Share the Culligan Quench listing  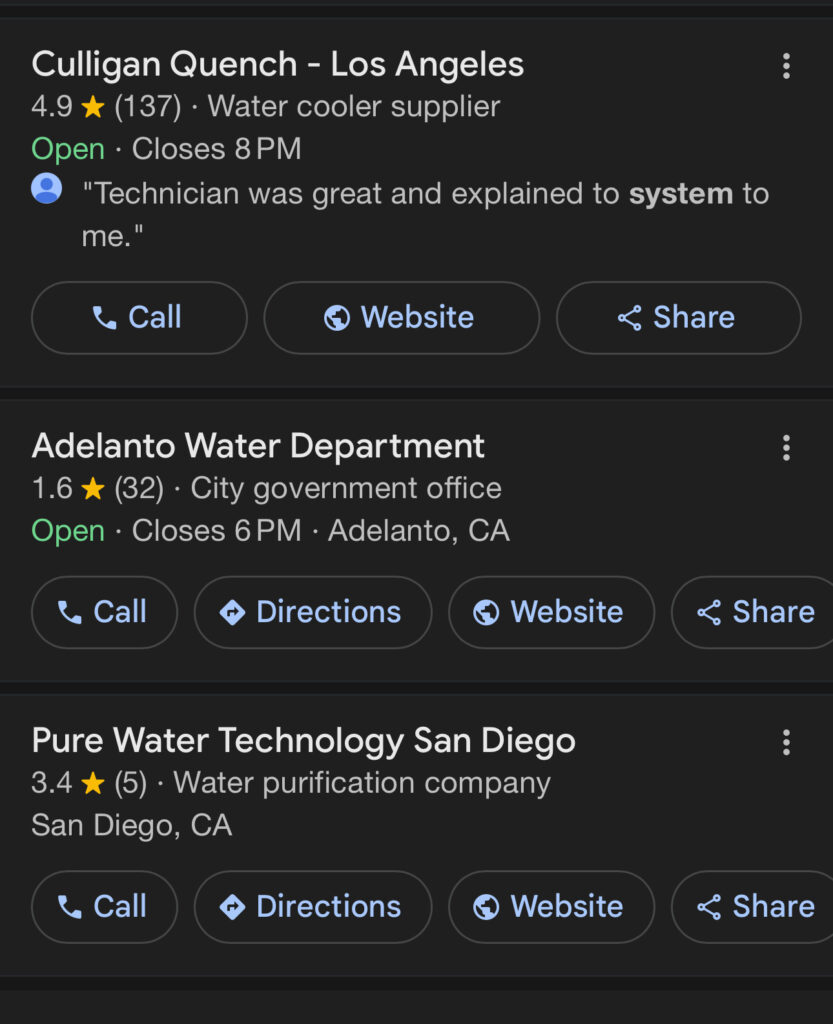click(678, 318)
